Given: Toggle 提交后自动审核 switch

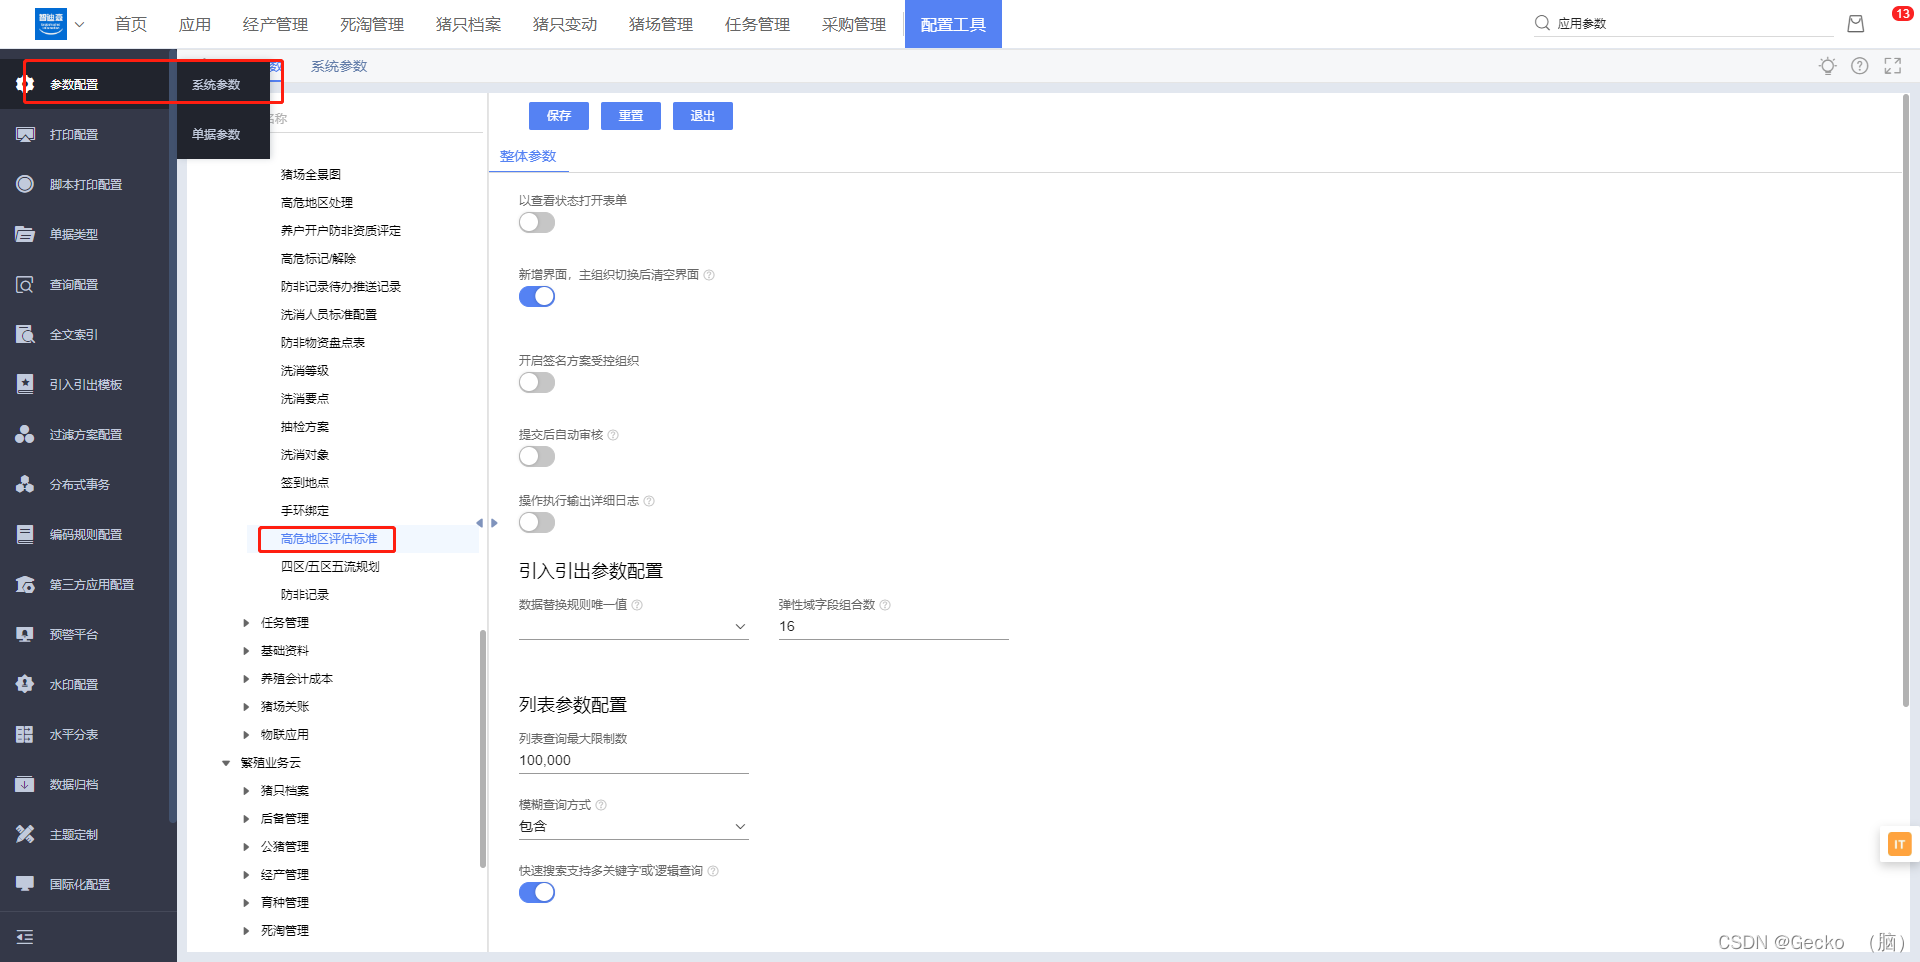Looking at the screenshot, I should click(537, 457).
